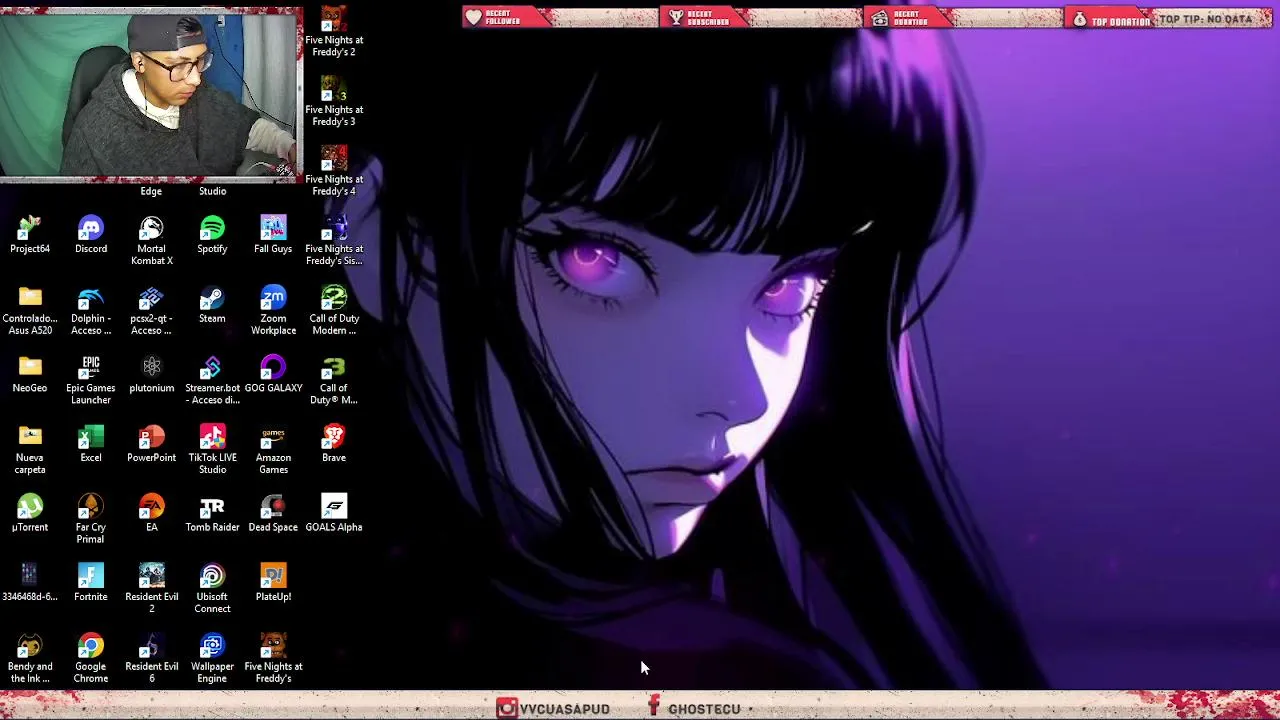Click the VVCUASAPUD Instagram handle
Screen dimensions: 1280x720
(565, 709)
